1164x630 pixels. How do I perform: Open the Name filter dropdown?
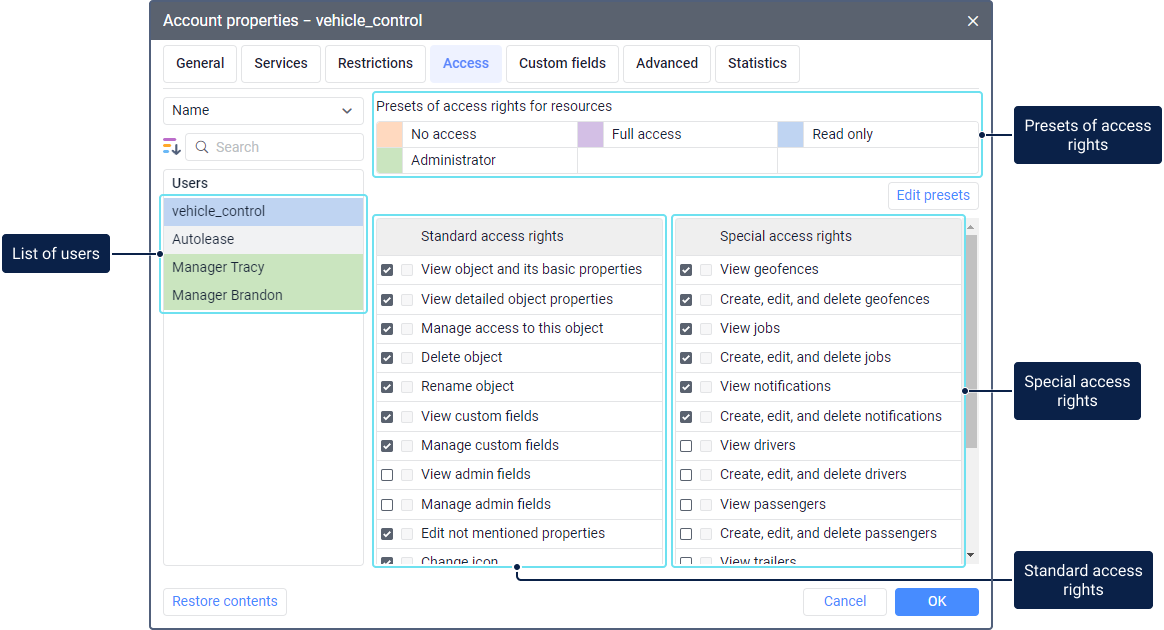tap(263, 111)
